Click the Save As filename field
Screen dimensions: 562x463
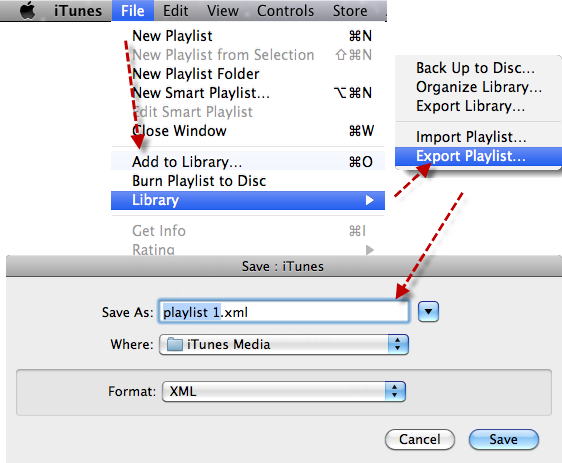point(284,312)
